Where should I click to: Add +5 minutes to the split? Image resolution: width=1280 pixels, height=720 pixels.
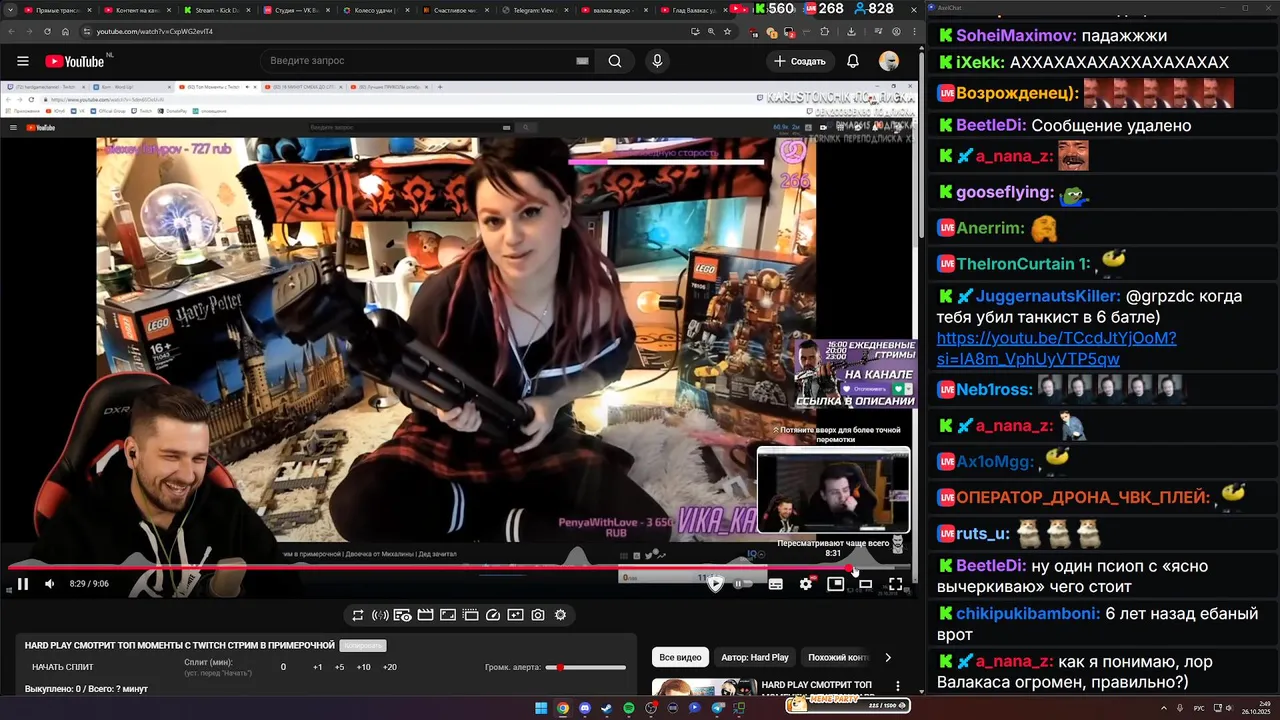click(x=340, y=667)
